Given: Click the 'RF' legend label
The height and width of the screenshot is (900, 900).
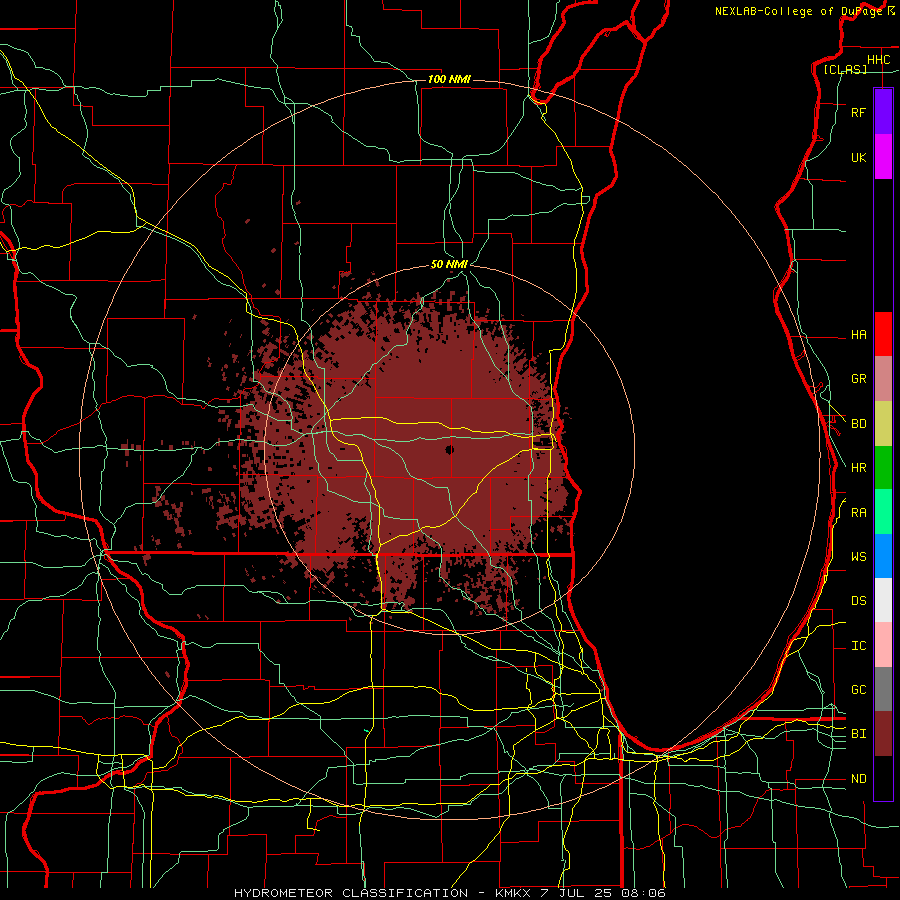Looking at the screenshot, I should (858, 113).
